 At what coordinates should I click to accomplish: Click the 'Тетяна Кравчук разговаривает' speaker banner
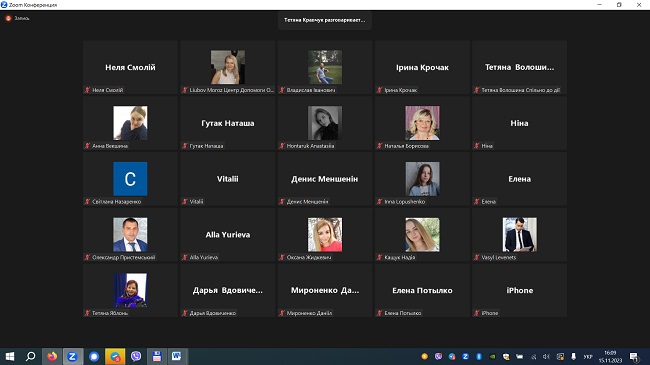click(325, 20)
